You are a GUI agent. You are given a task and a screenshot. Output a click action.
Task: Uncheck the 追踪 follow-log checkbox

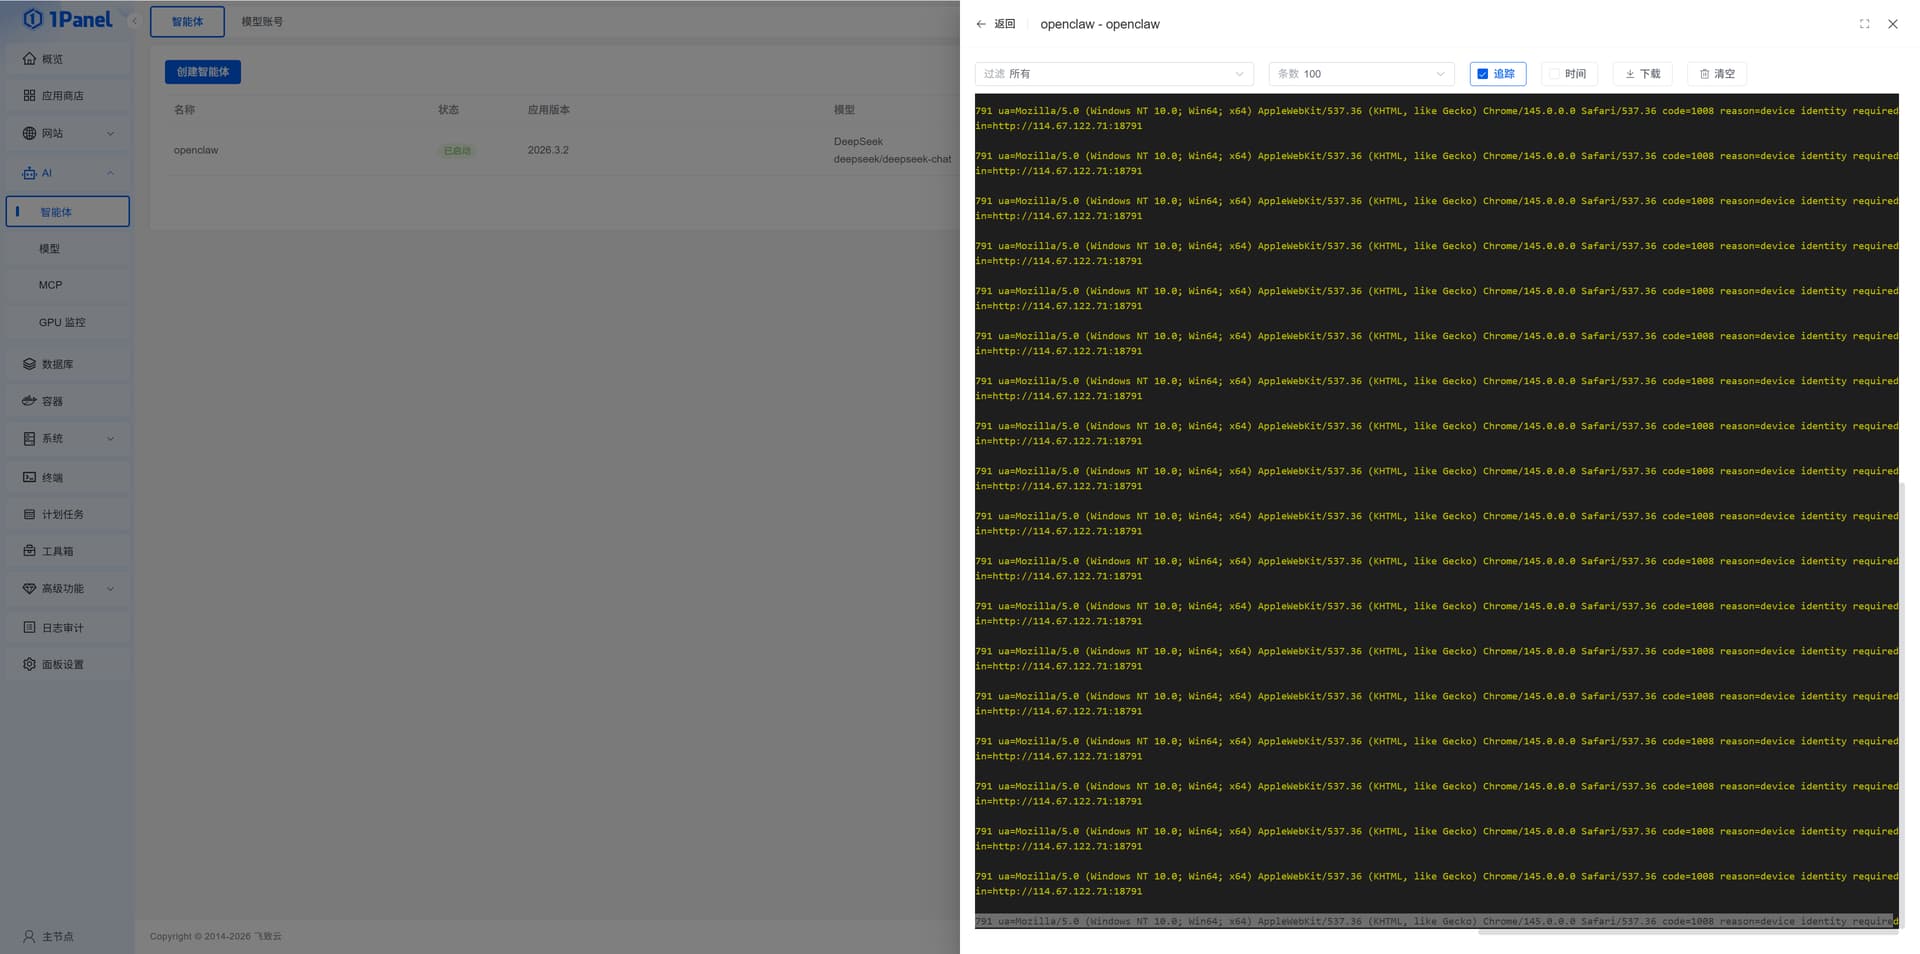(1483, 74)
